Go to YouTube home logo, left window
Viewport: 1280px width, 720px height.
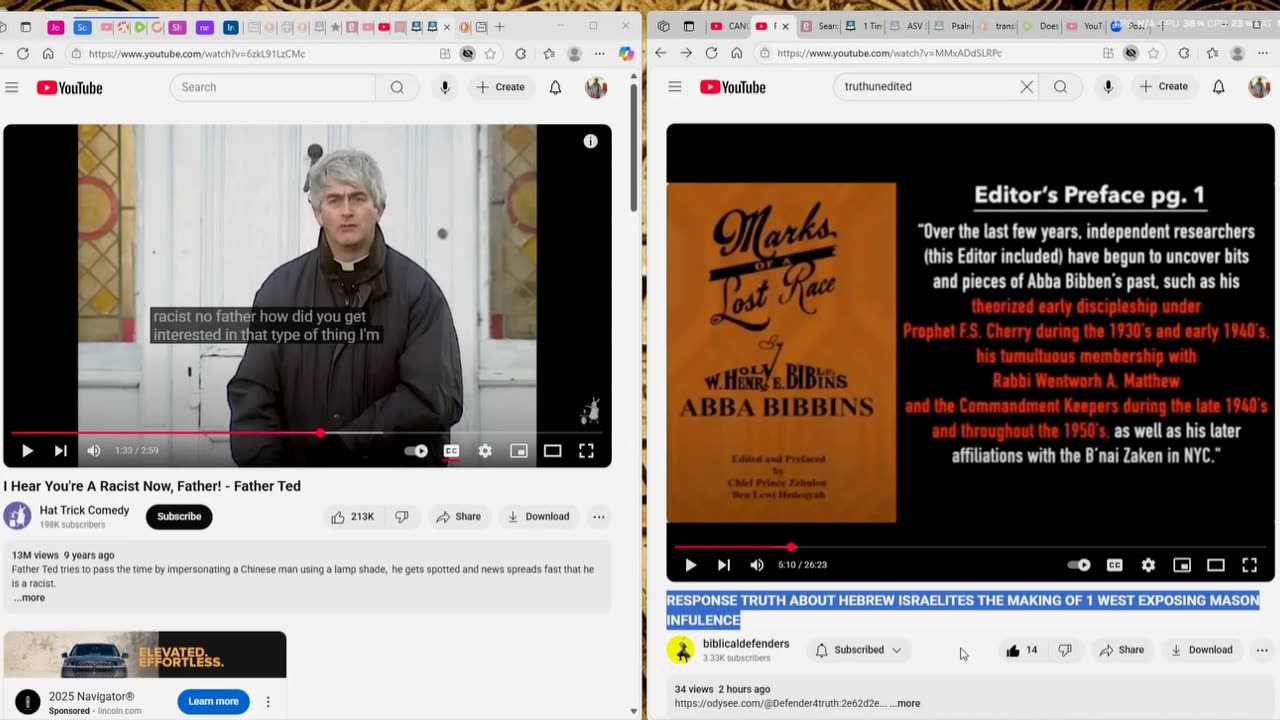[x=70, y=88]
